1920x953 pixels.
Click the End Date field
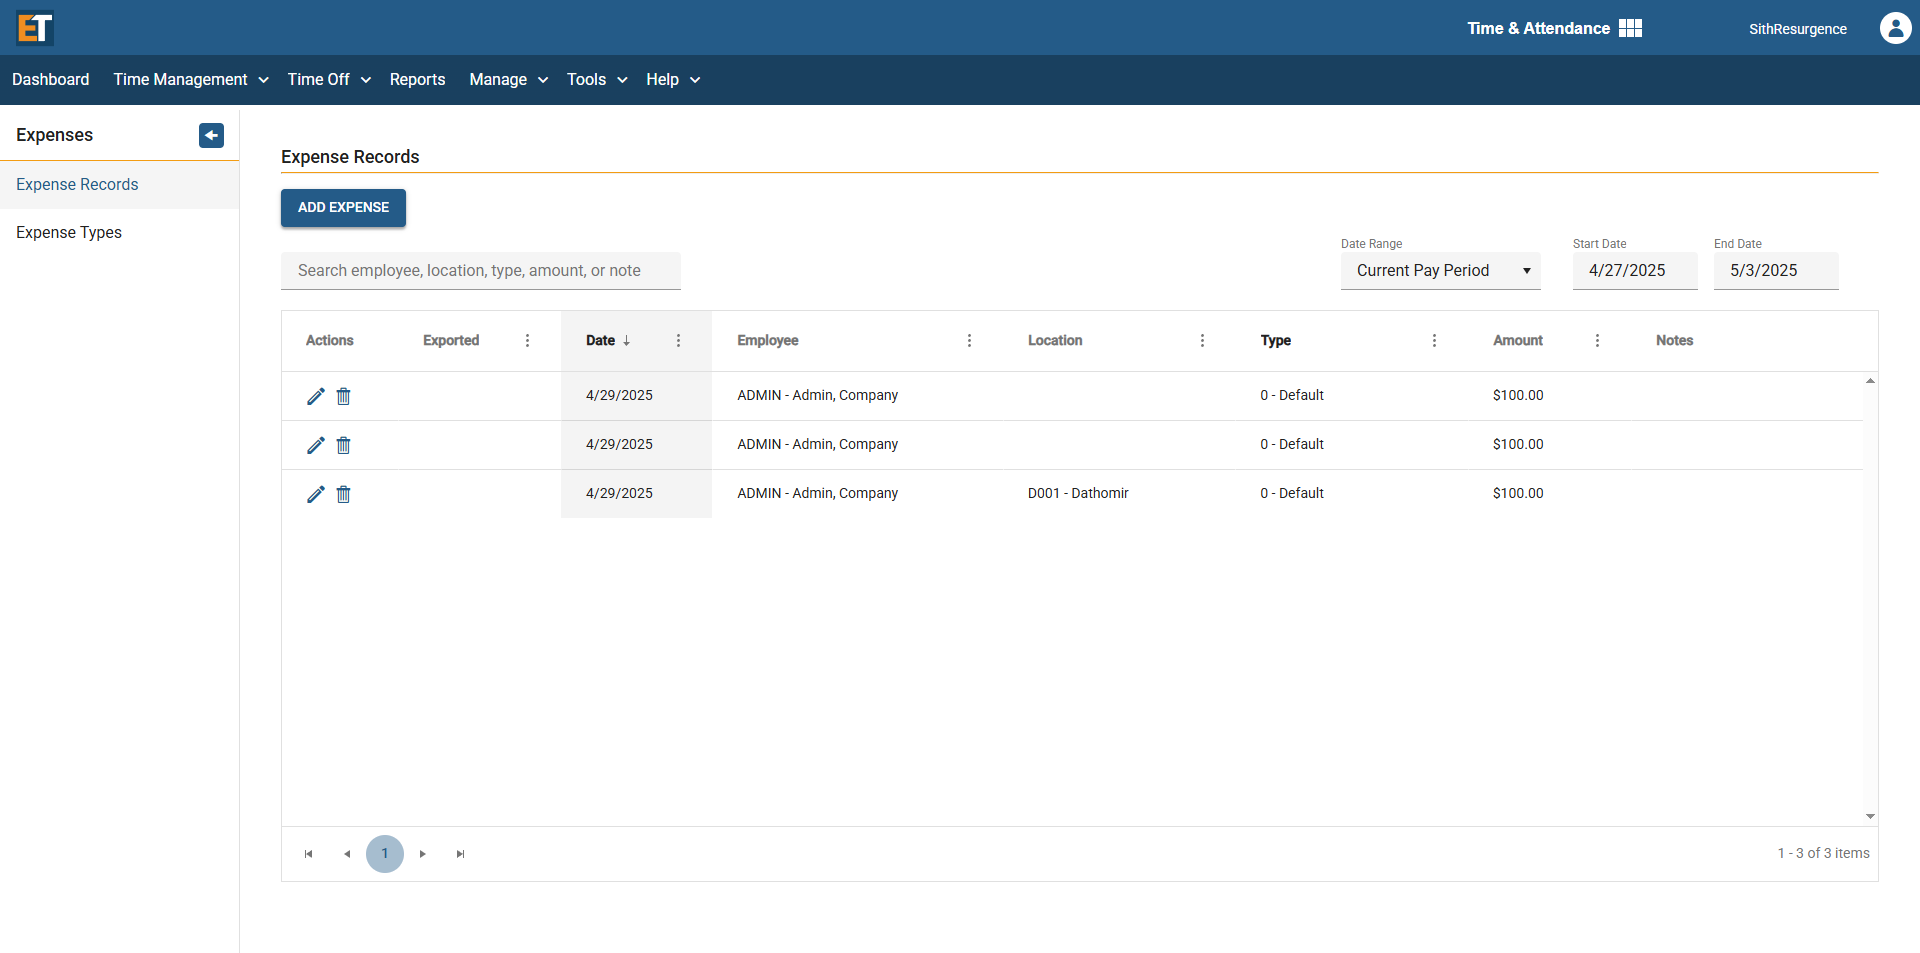click(1776, 271)
